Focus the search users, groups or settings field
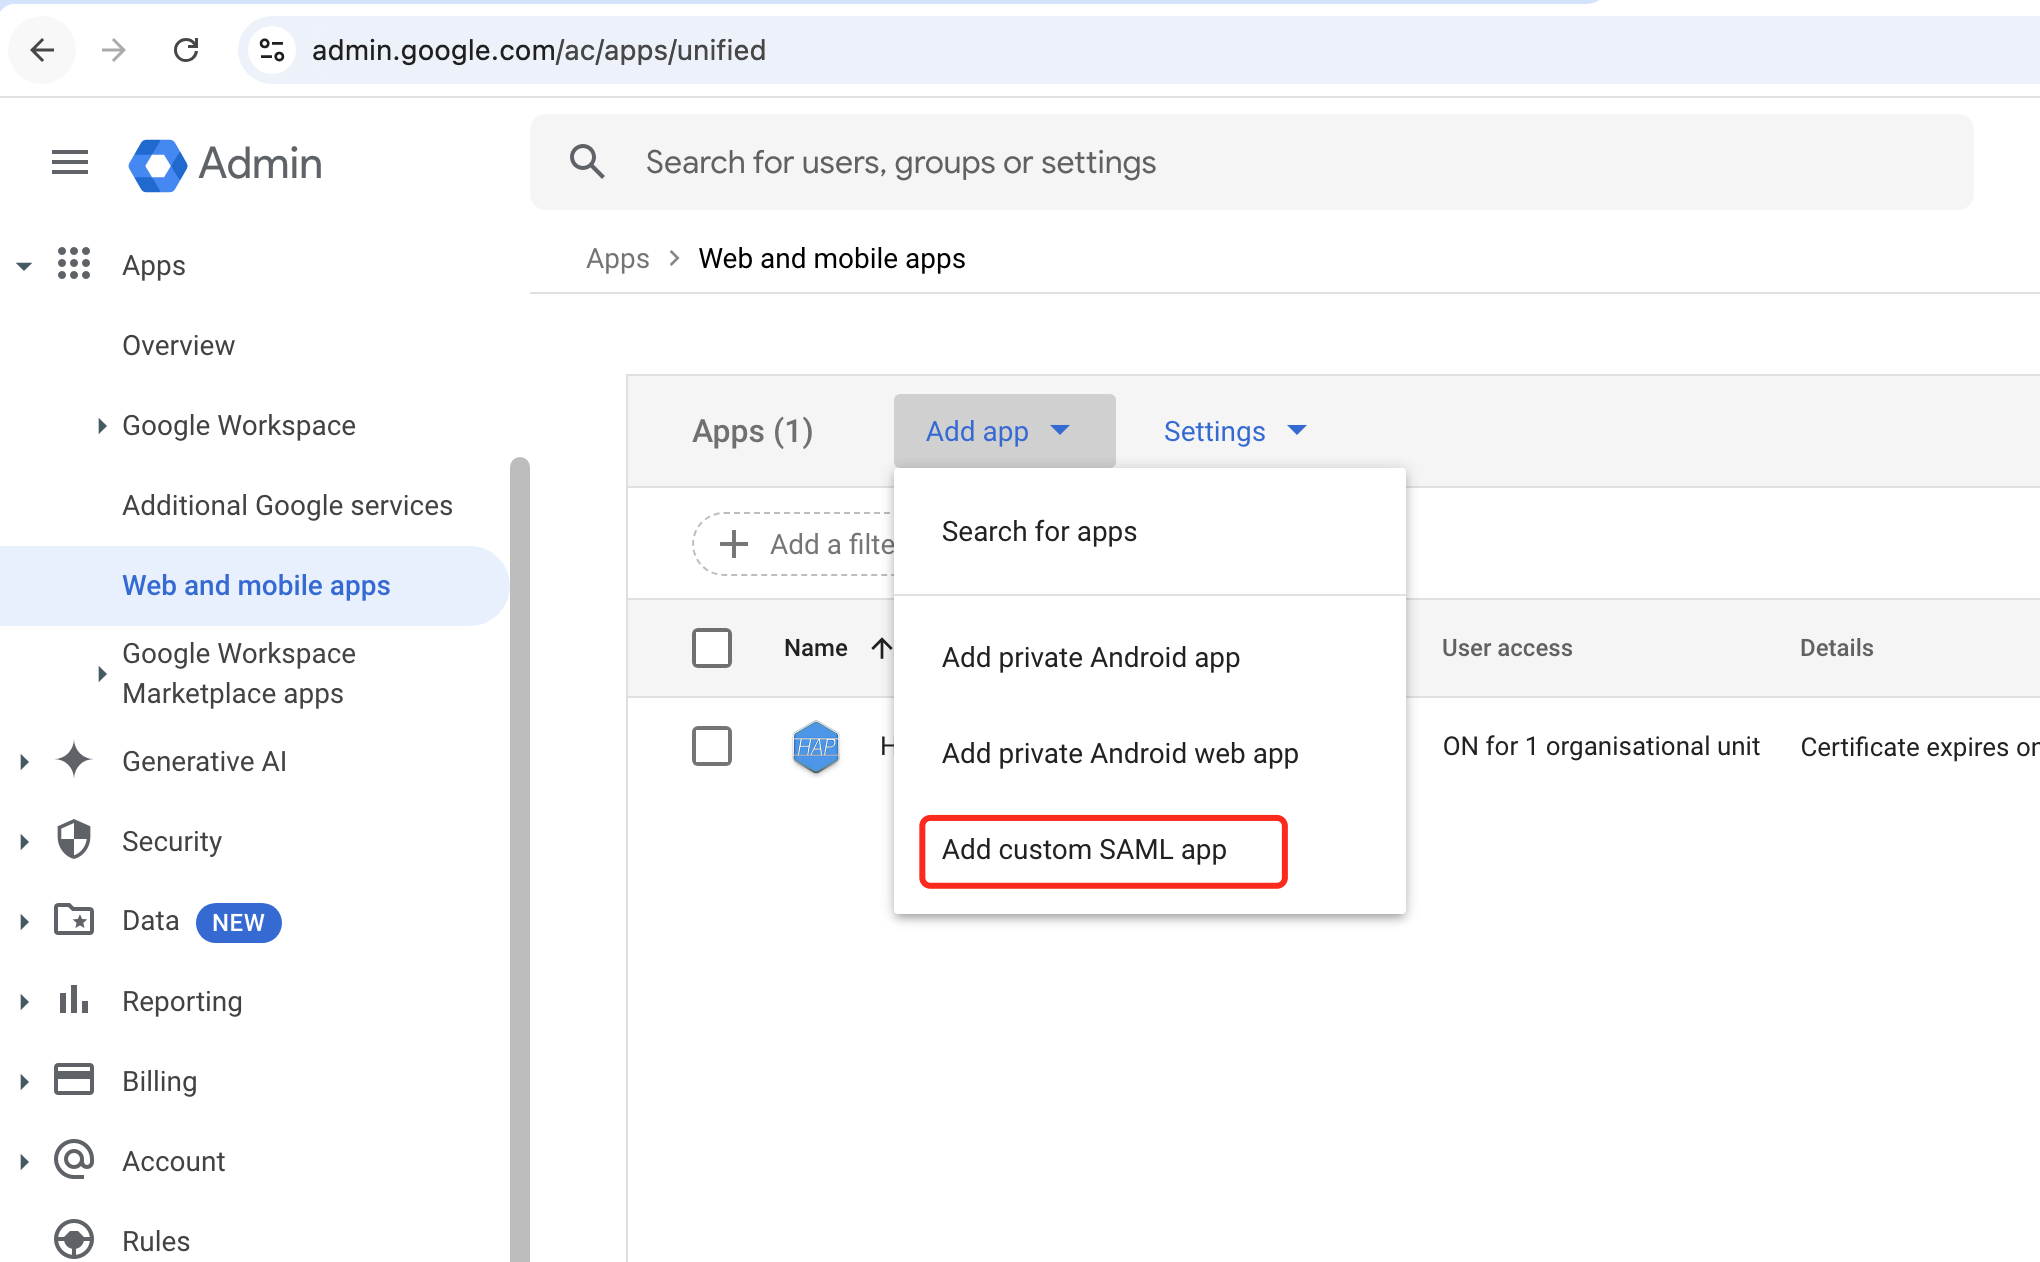Screen dimensions: 2040x1262 [x=1252, y=162]
